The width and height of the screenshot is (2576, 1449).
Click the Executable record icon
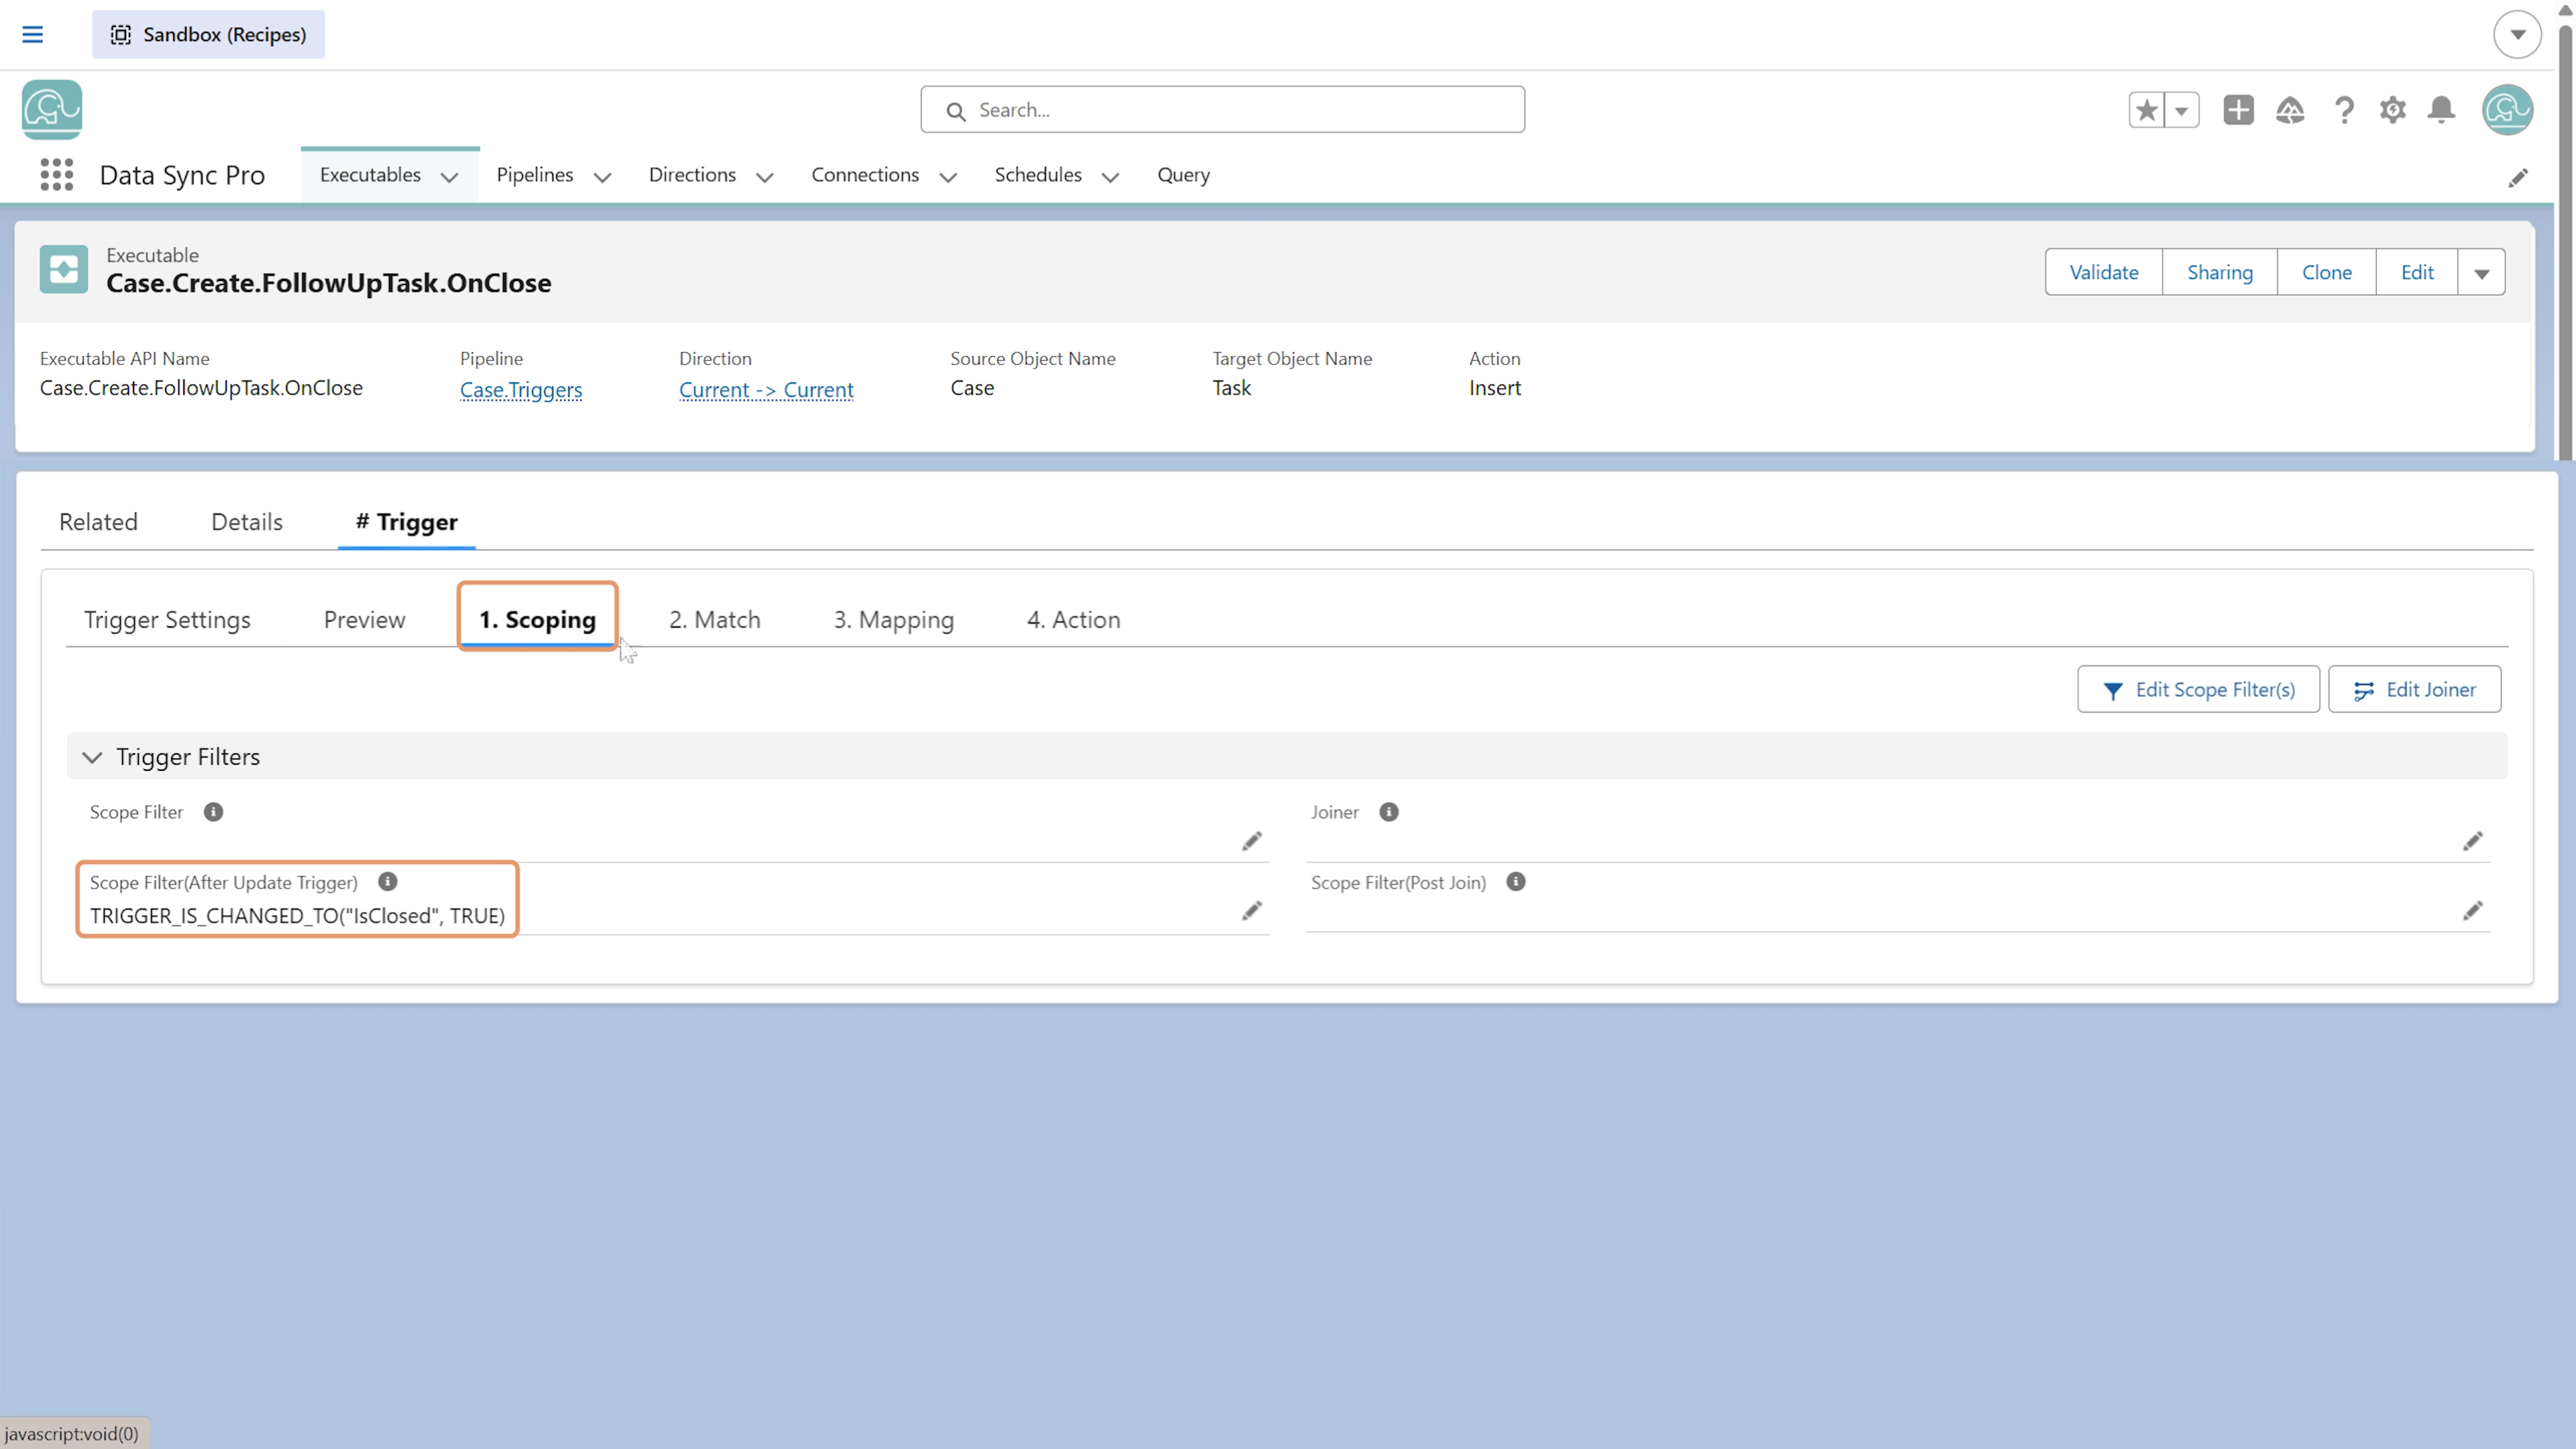pyautogui.click(x=64, y=269)
